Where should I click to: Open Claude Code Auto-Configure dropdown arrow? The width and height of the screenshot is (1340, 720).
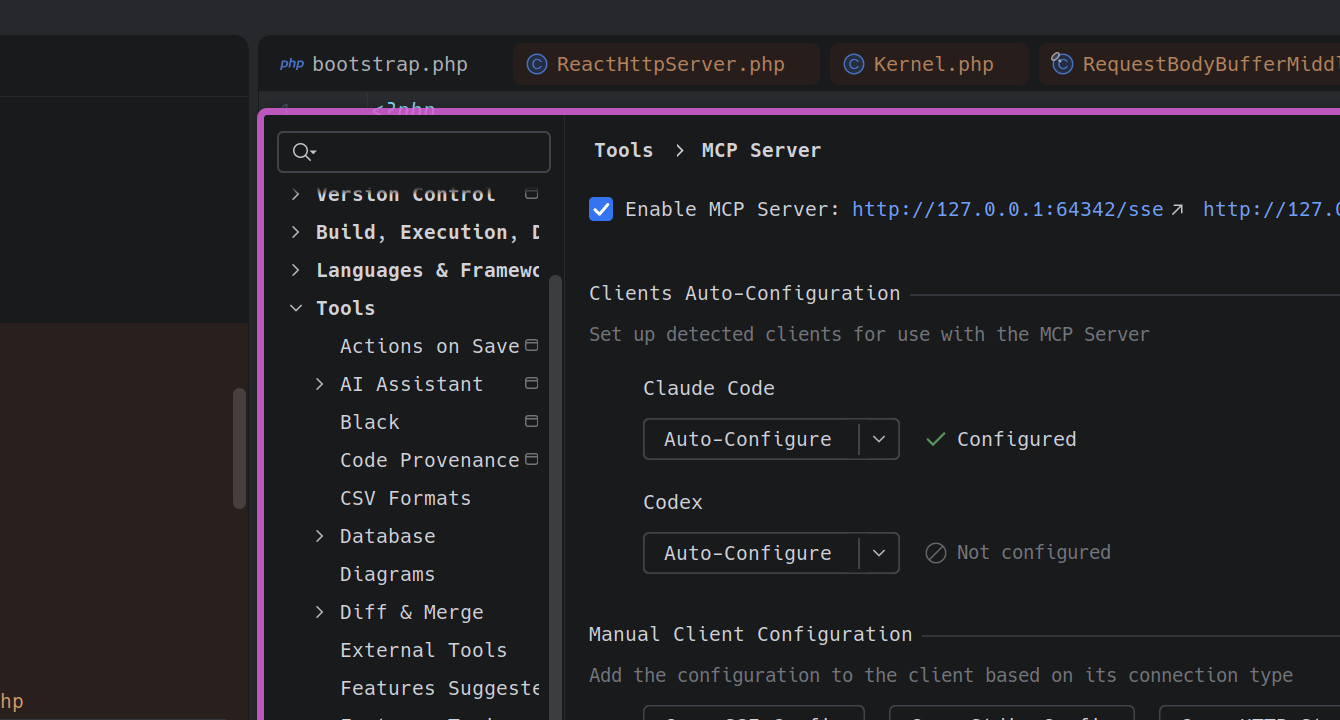879,439
